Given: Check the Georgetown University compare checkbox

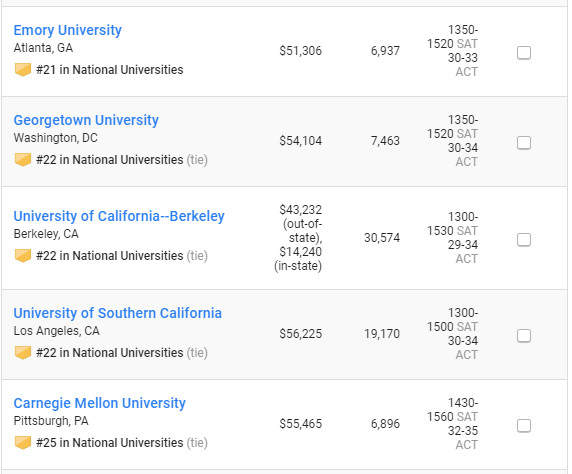Looking at the screenshot, I should point(524,143).
